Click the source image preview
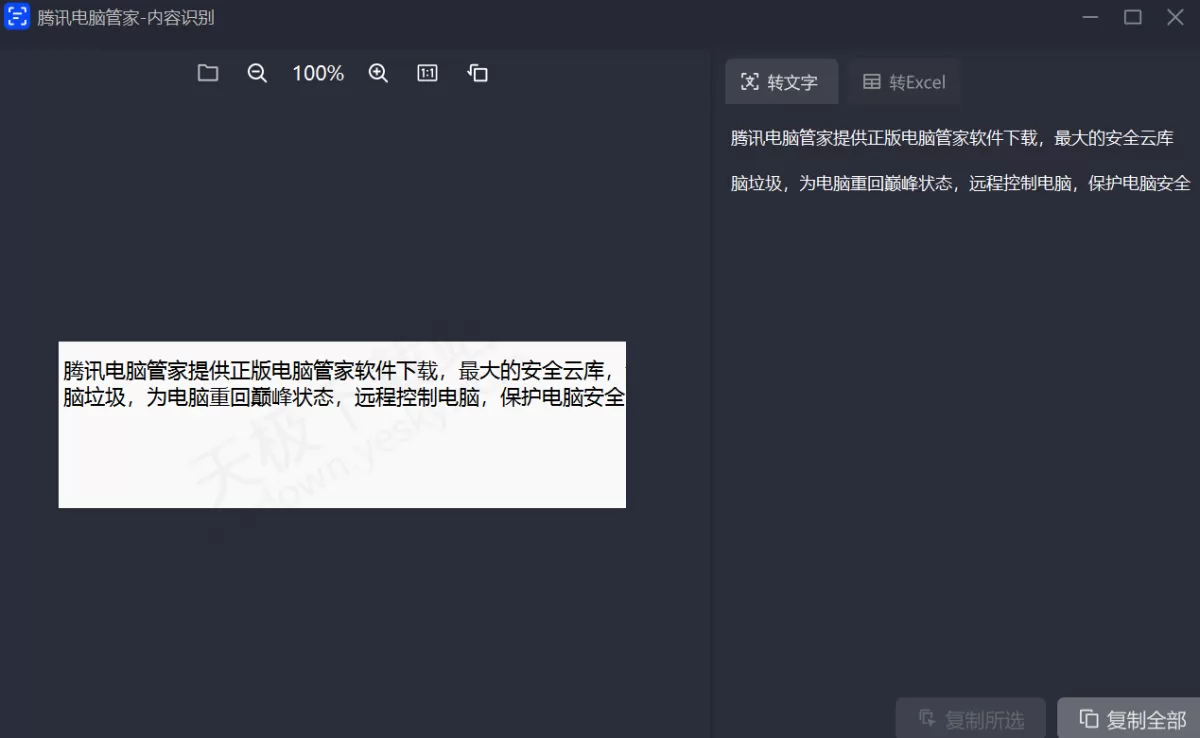The width and height of the screenshot is (1200, 738). point(342,425)
